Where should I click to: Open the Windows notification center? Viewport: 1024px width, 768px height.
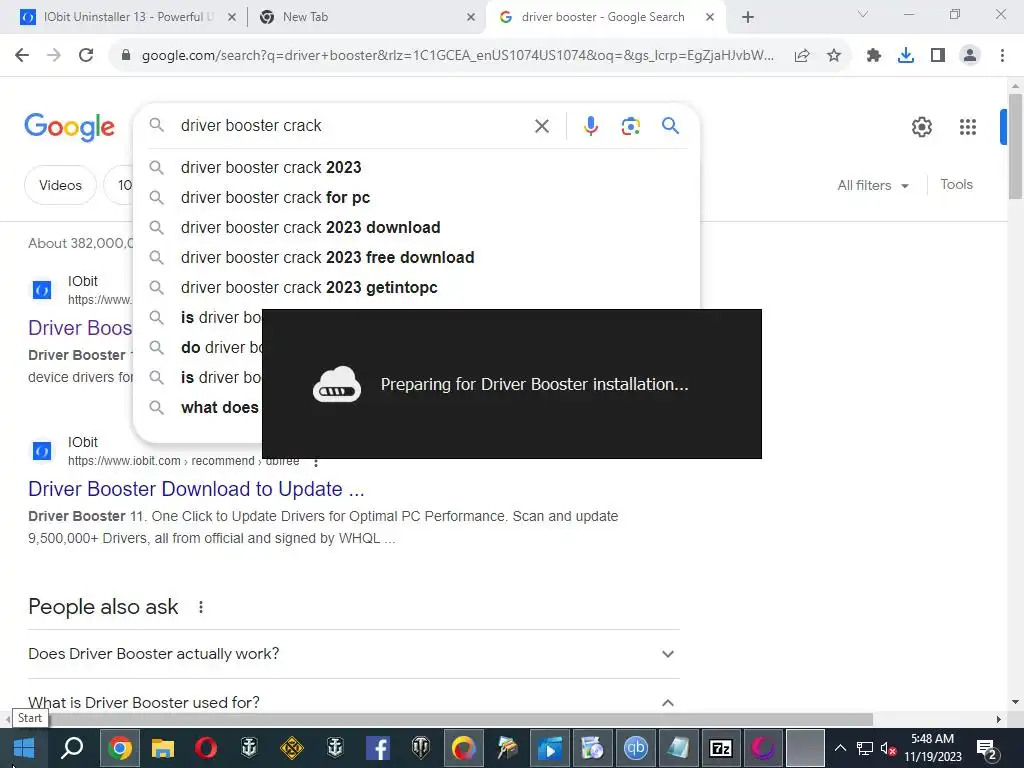click(987, 749)
